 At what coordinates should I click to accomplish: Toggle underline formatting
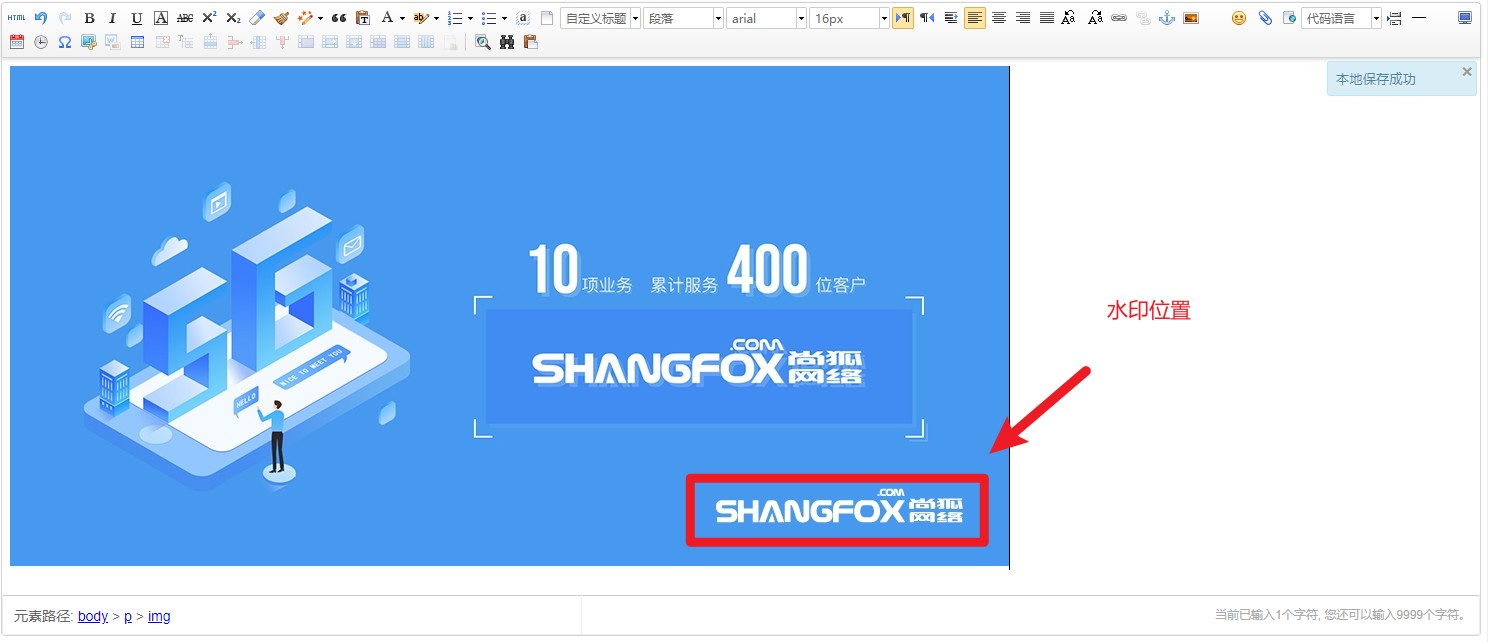137,18
